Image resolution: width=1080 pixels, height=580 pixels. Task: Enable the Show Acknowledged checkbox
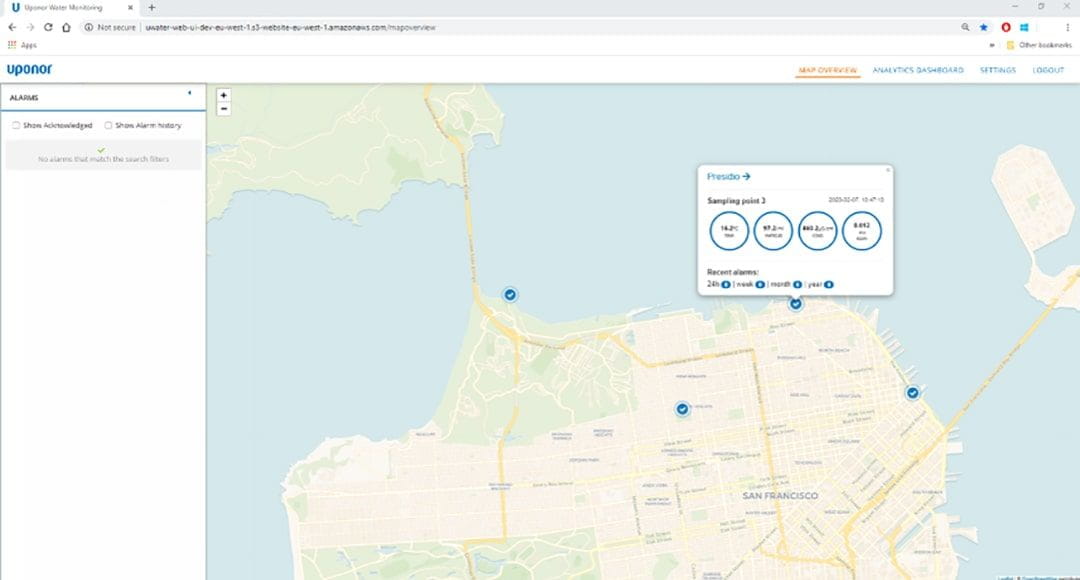16,126
